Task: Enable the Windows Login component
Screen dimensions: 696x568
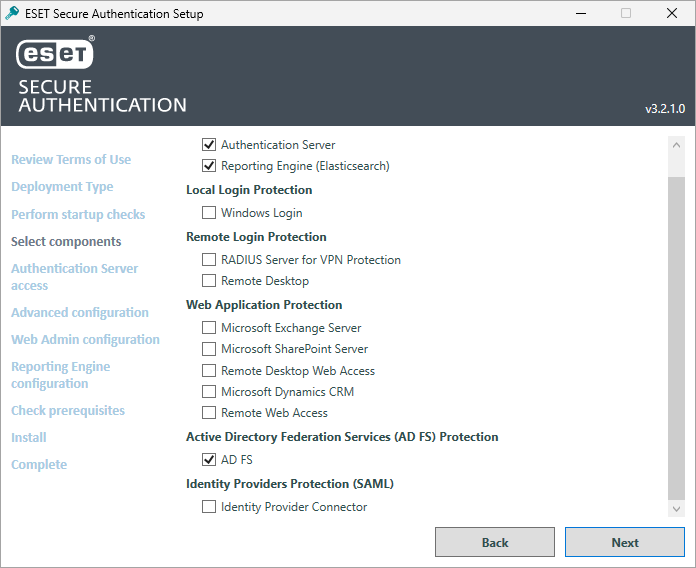Action: [x=209, y=213]
